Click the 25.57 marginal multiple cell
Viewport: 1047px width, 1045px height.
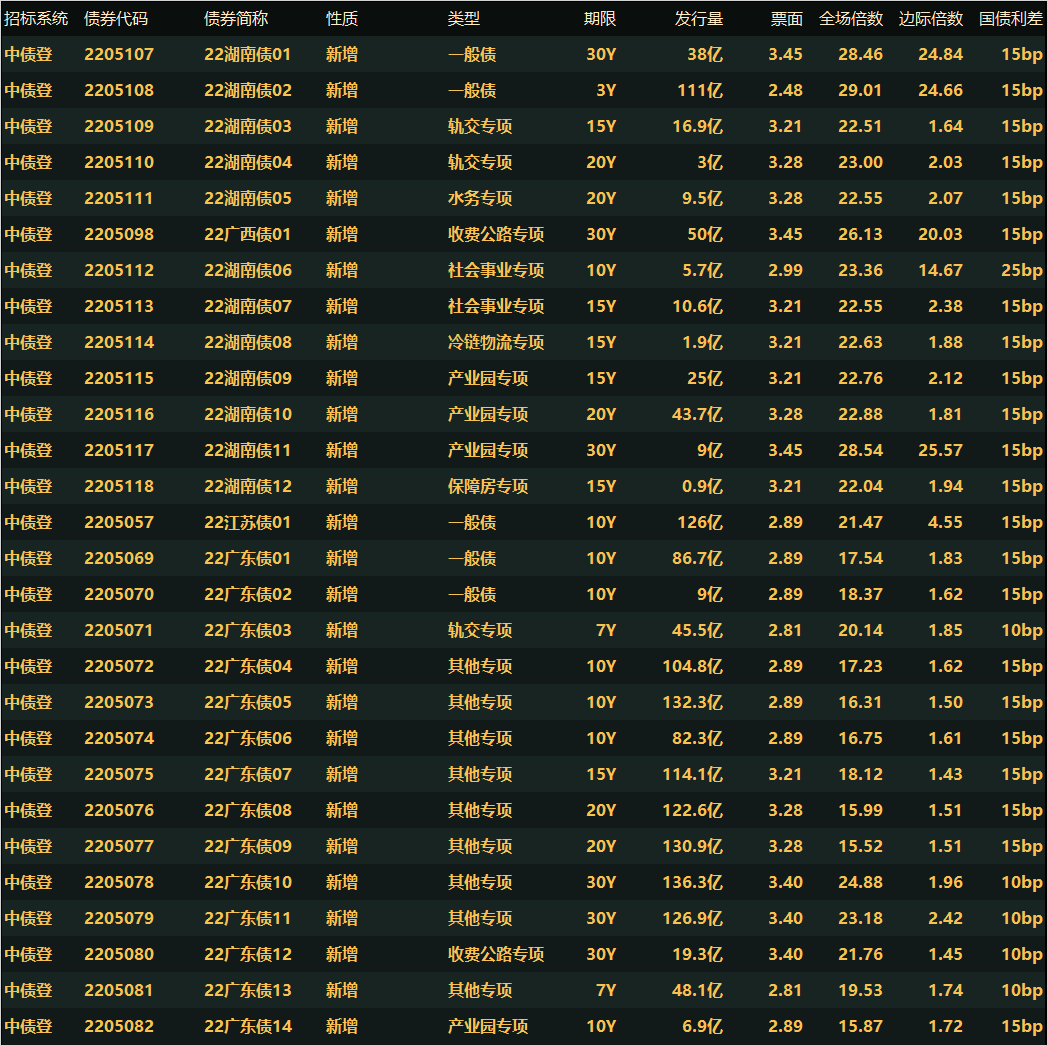pyautogui.click(x=940, y=450)
